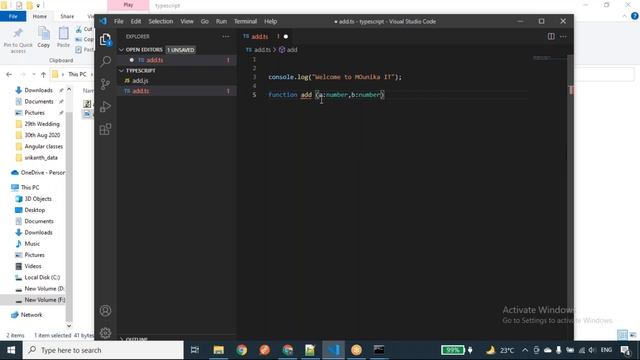The height and width of the screenshot is (360, 640).
Task: Open the Terminal menu
Action: click(x=245, y=21)
